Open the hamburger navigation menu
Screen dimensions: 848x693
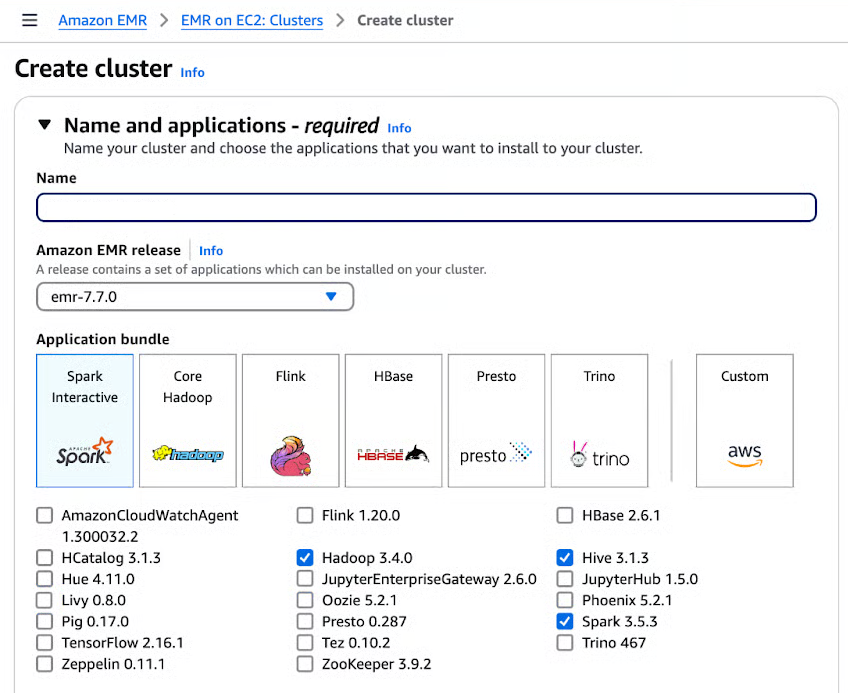click(30, 20)
